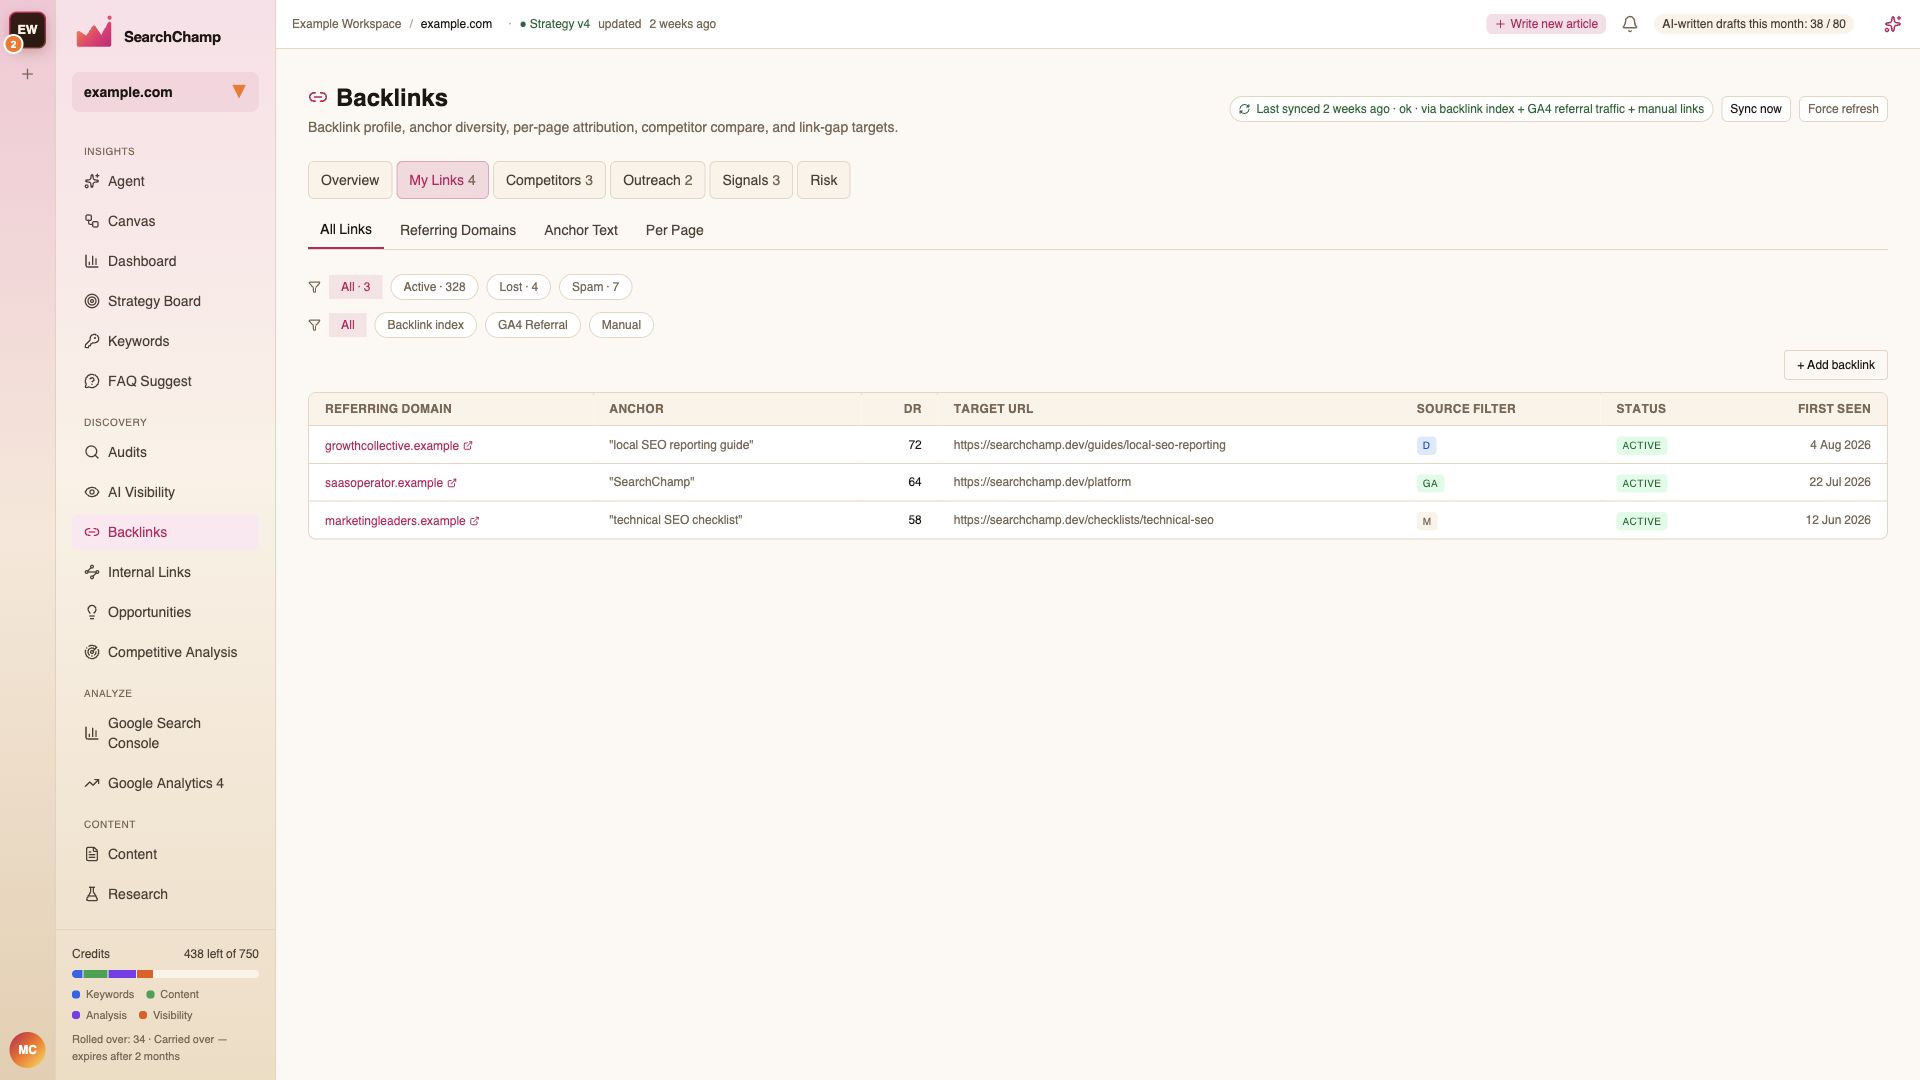Click the Keywords key icon
1920x1080 pixels.
coord(92,341)
